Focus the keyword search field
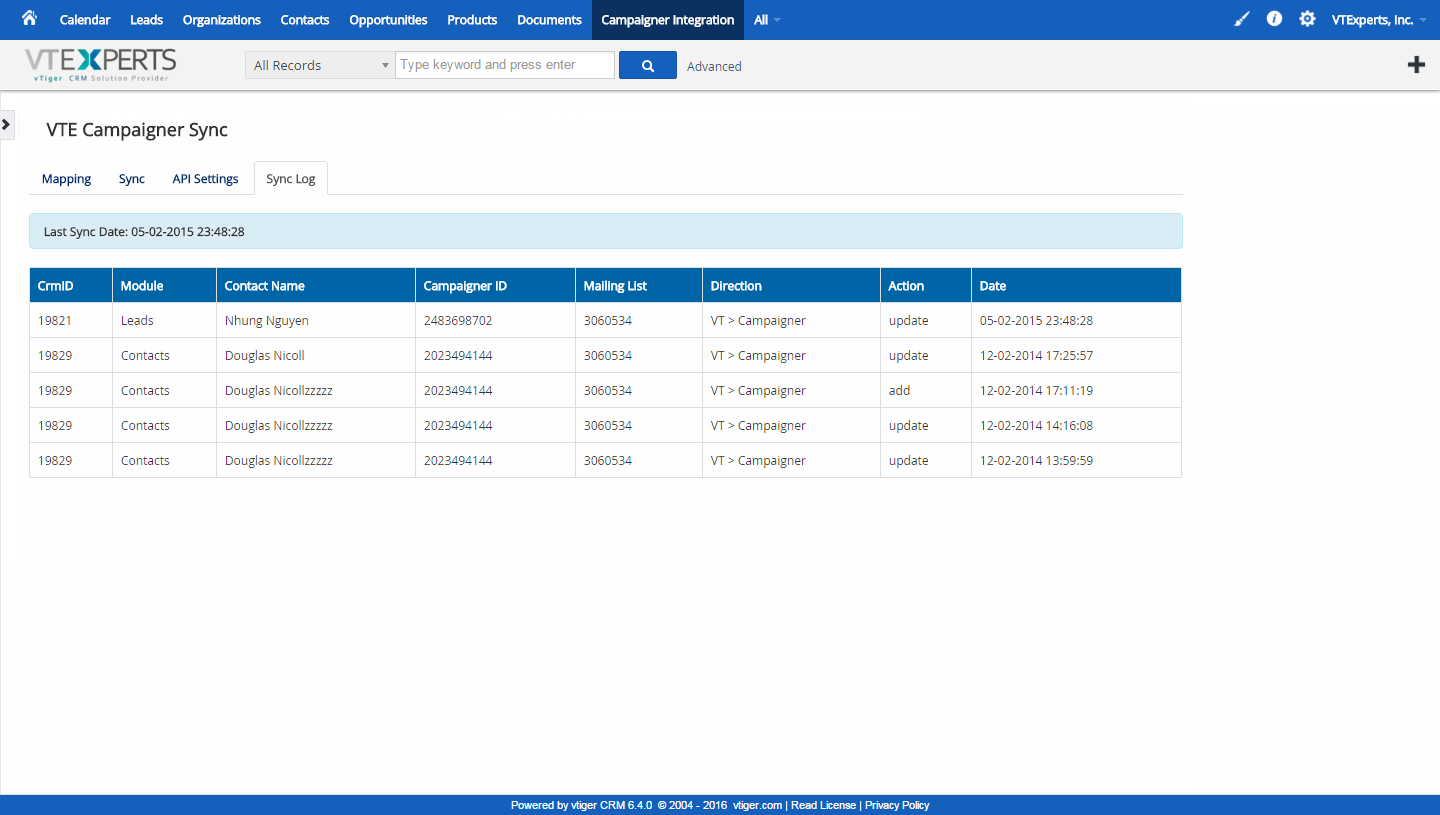1440x815 pixels. coord(505,65)
